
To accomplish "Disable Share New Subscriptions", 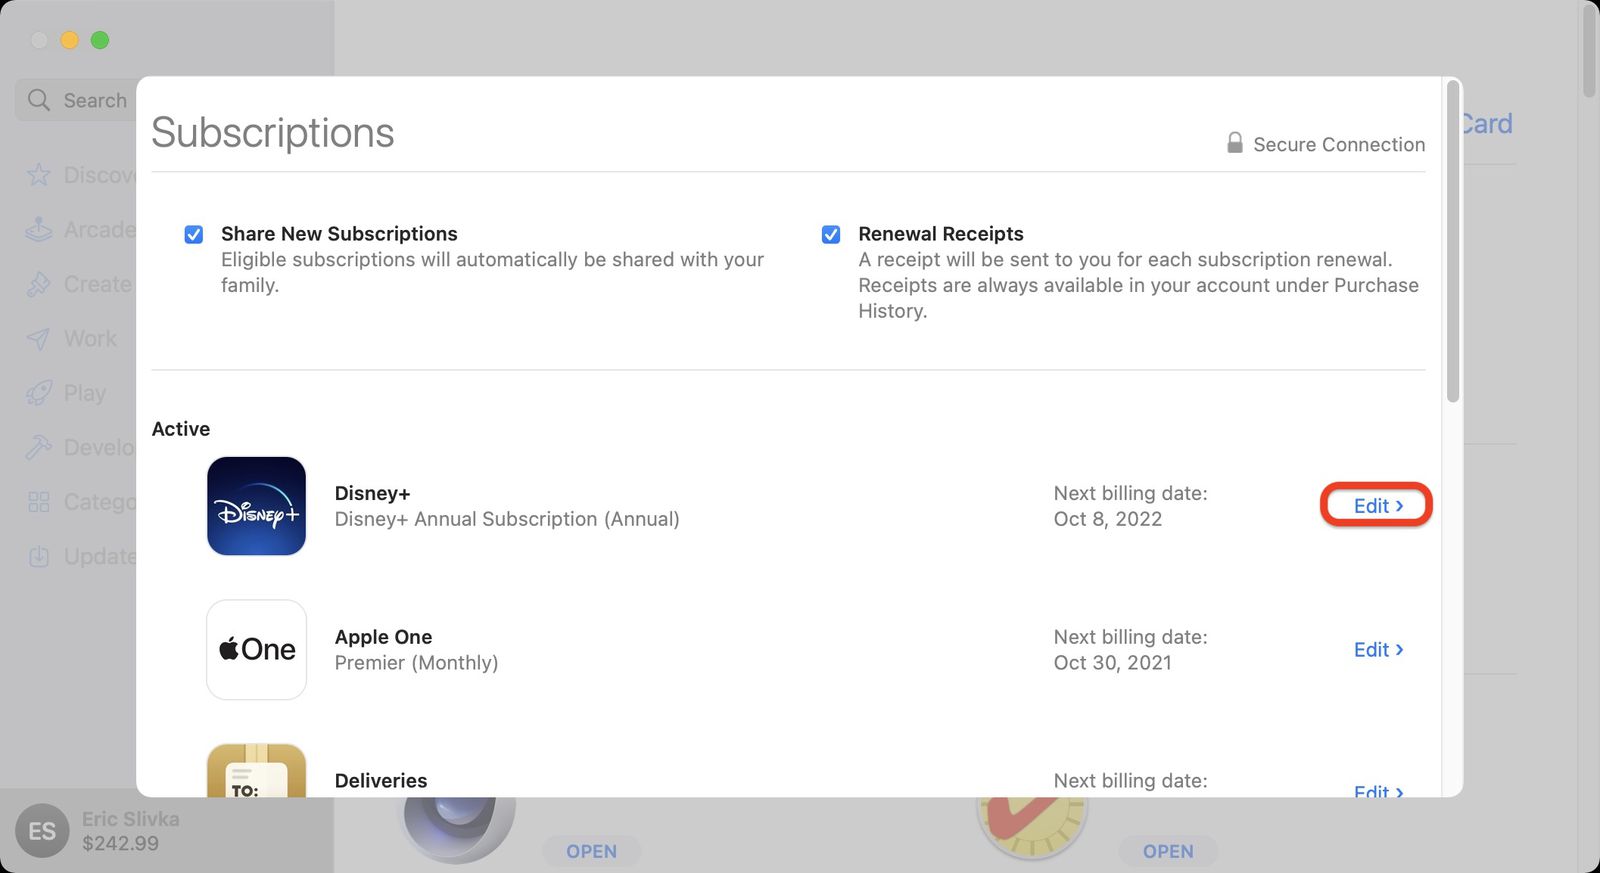I will coord(193,234).
